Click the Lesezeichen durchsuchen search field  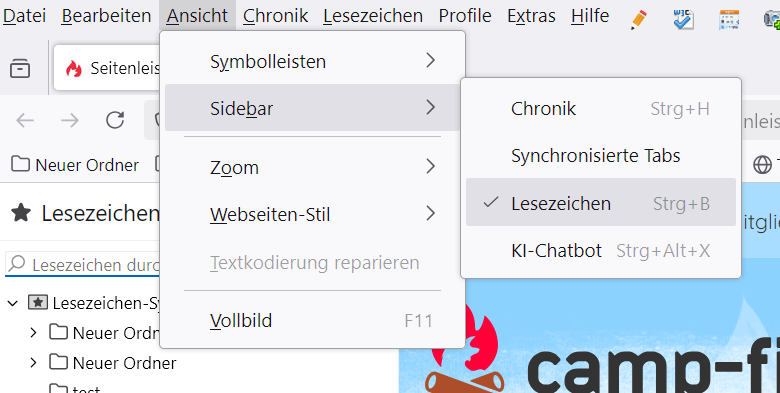[83, 264]
